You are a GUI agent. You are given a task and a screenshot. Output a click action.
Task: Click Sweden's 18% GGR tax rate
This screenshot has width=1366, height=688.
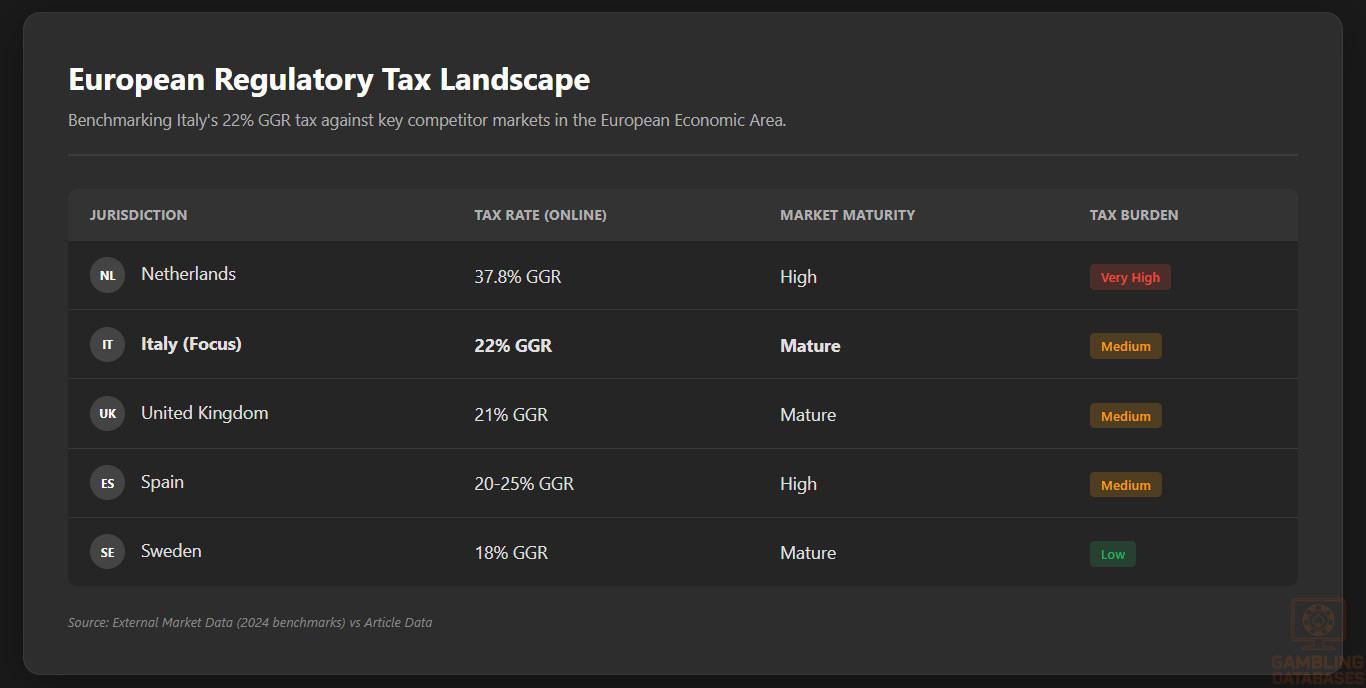click(x=511, y=553)
